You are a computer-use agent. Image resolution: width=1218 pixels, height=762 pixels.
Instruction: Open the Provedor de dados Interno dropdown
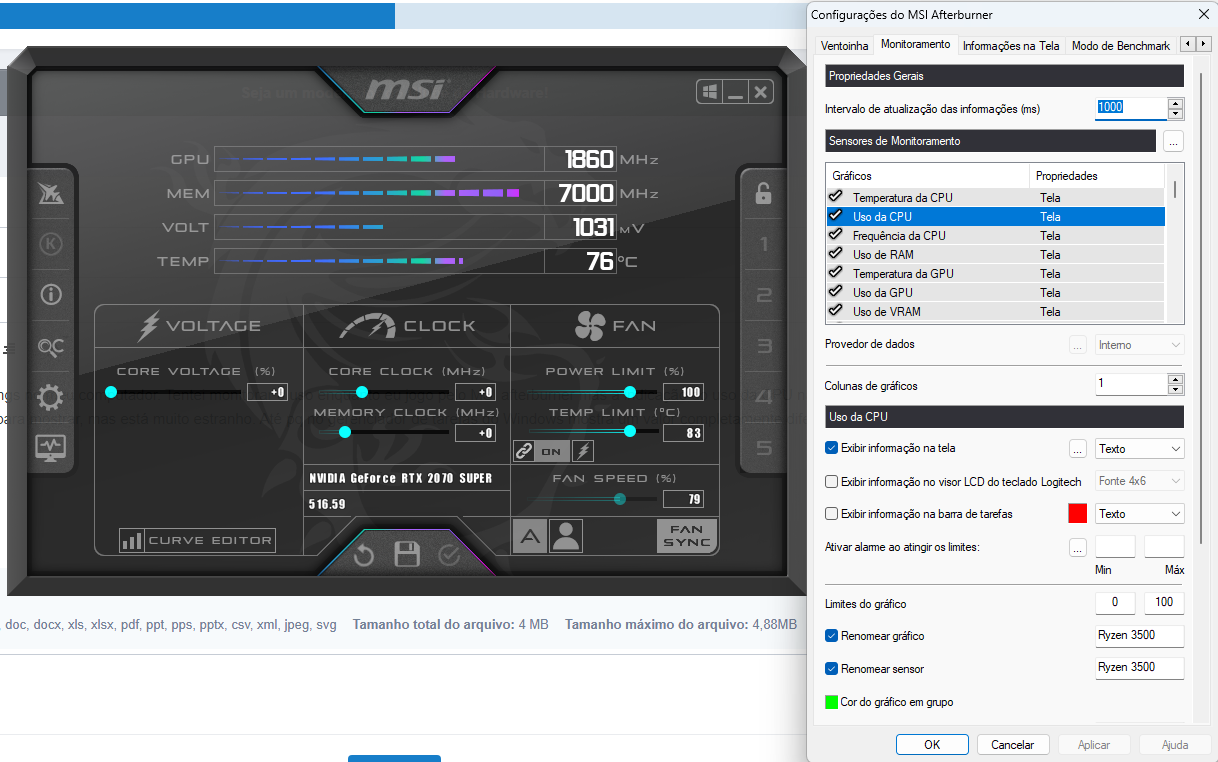pos(1140,345)
